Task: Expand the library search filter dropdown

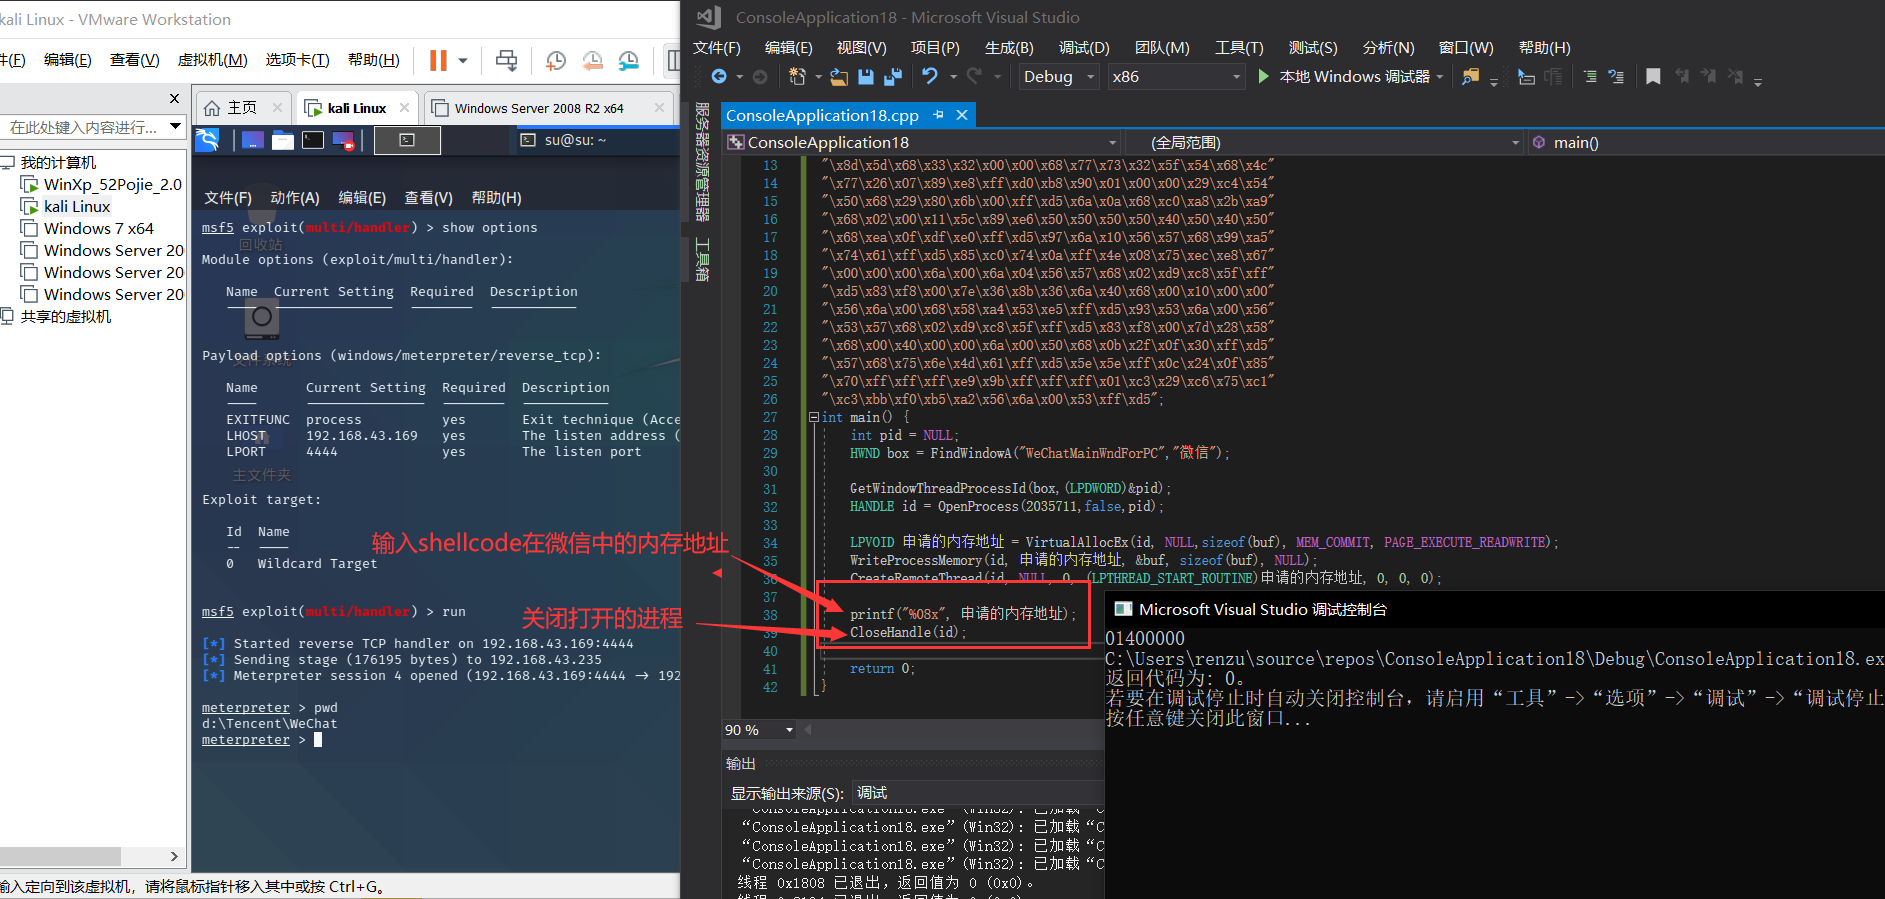Action: pos(176,127)
